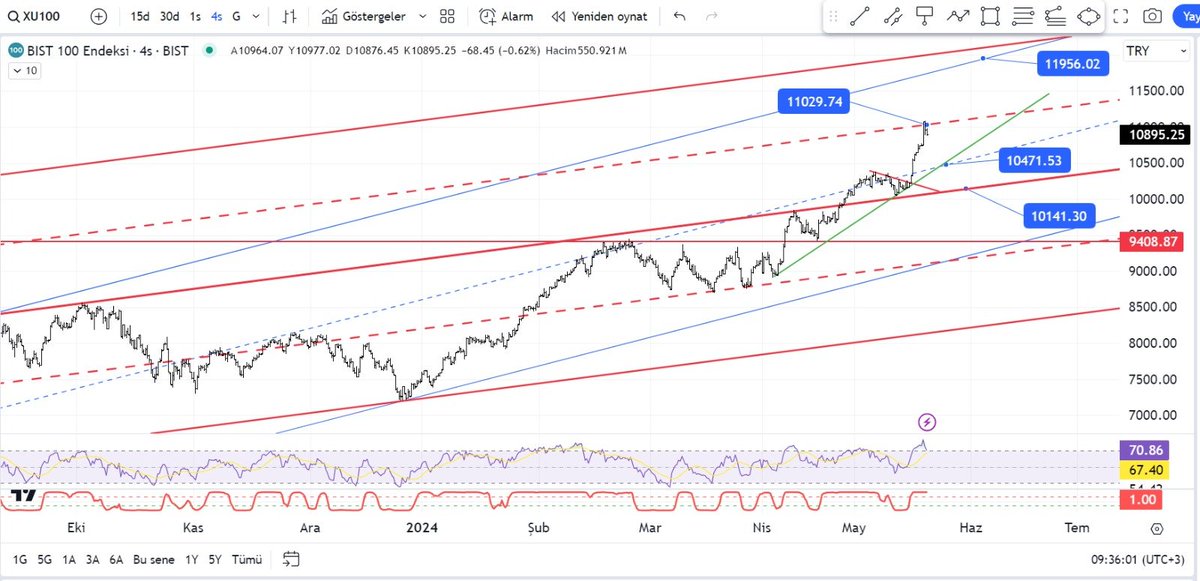Click the 11029.74 callout label
The width and height of the screenshot is (1200, 581).
pos(812,101)
